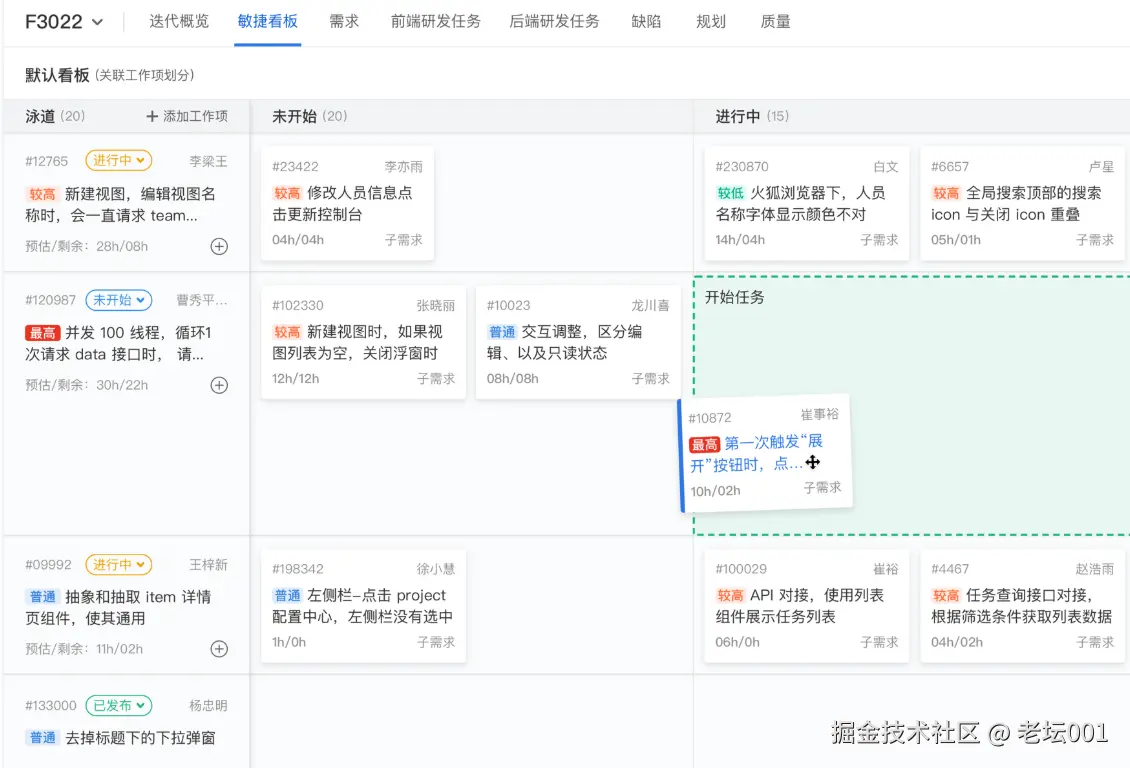Click the move crosshair icon on card #10872
Screen dimensions: 1130x768
click(813, 462)
